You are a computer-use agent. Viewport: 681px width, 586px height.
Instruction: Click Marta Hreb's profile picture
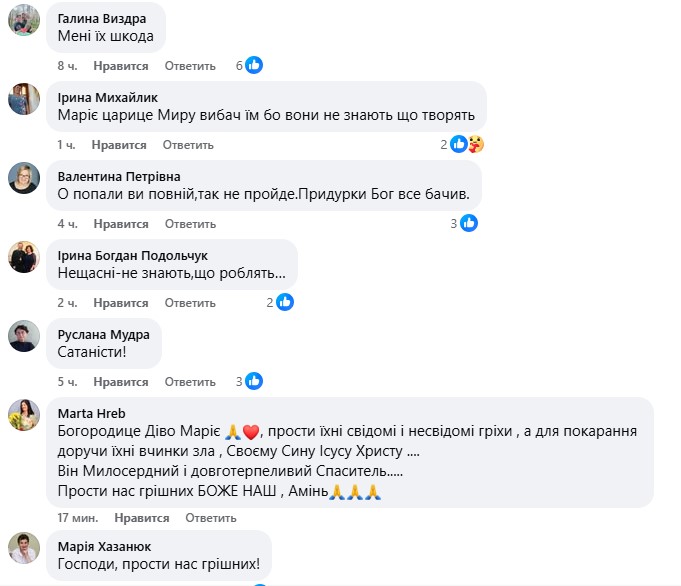point(24,415)
